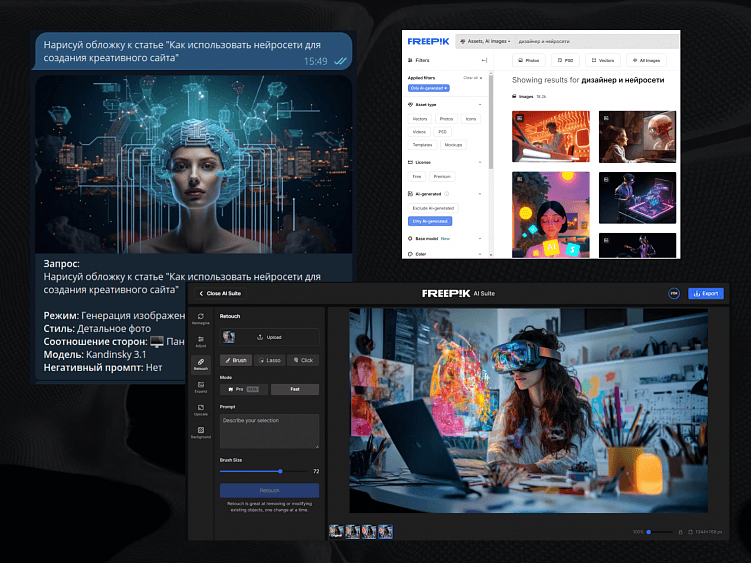Select the Lasso selection tab
Image resolution: width=751 pixels, height=563 pixels.
pyautogui.click(x=270, y=360)
